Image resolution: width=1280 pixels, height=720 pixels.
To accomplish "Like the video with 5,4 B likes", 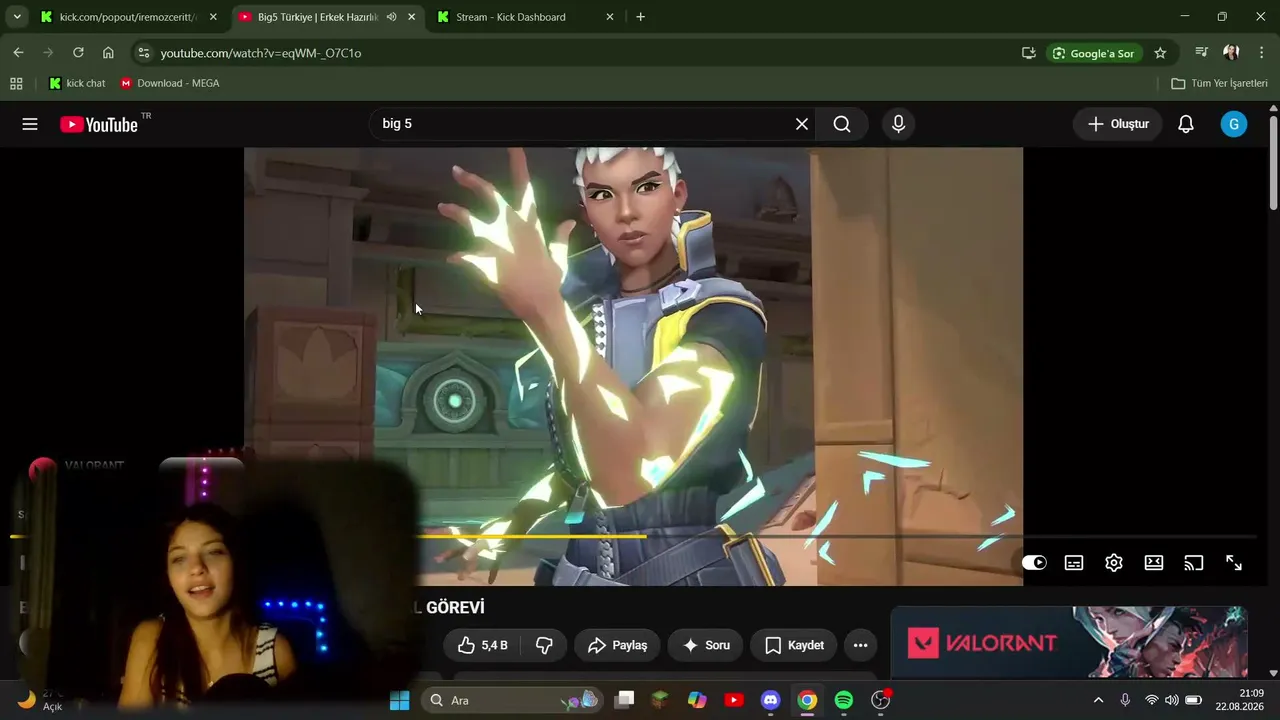I will coord(482,645).
